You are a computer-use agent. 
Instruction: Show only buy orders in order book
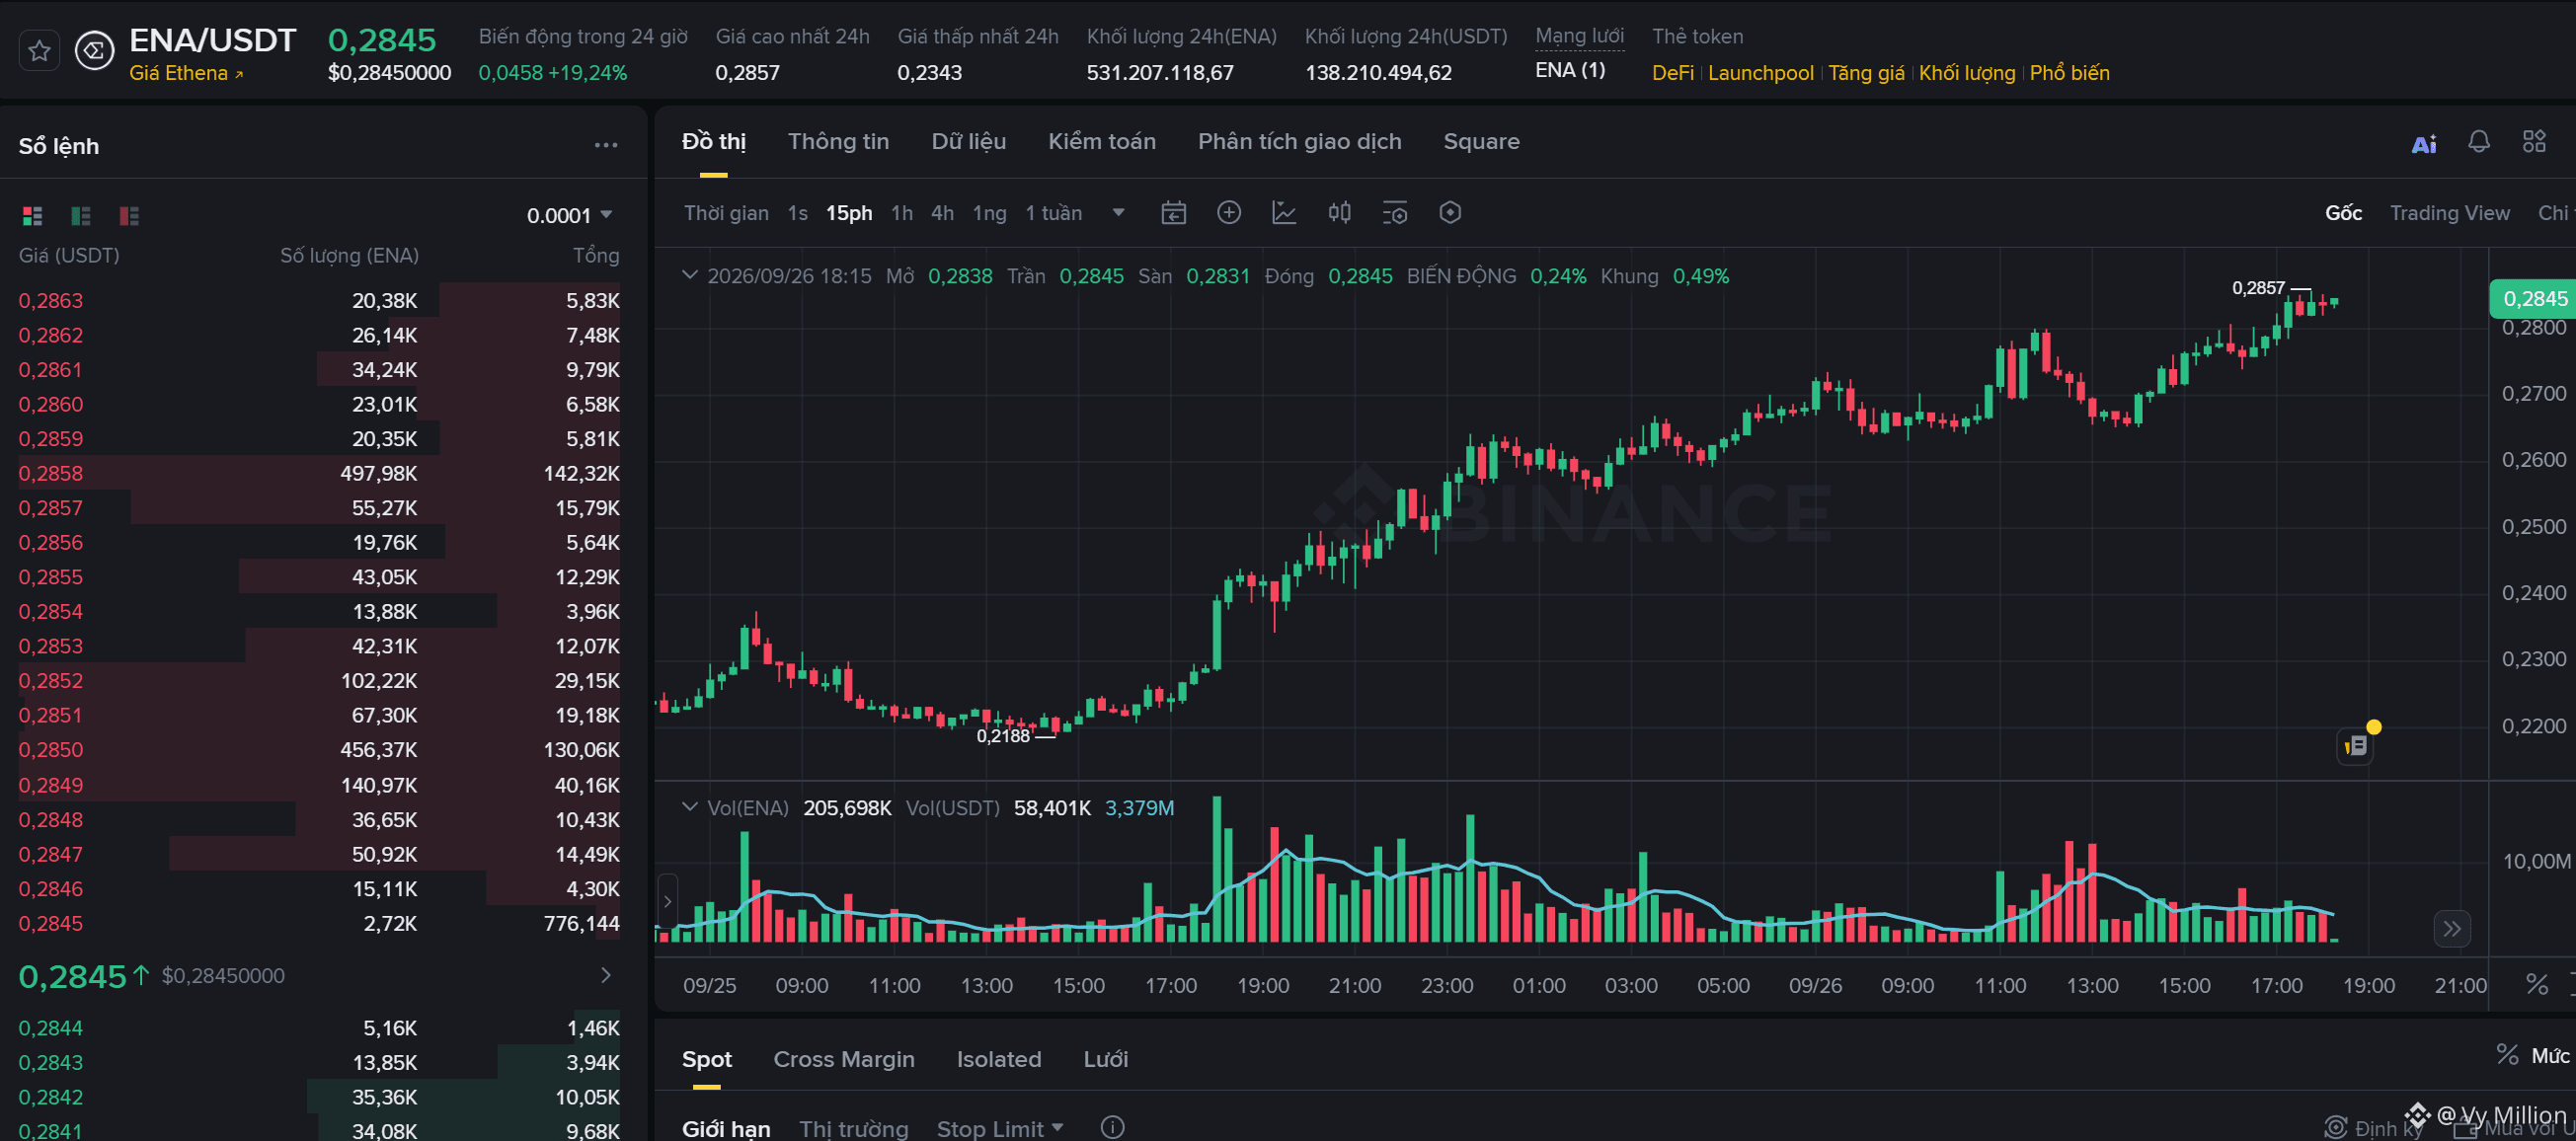pyautogui.click(x=81, y=215)
